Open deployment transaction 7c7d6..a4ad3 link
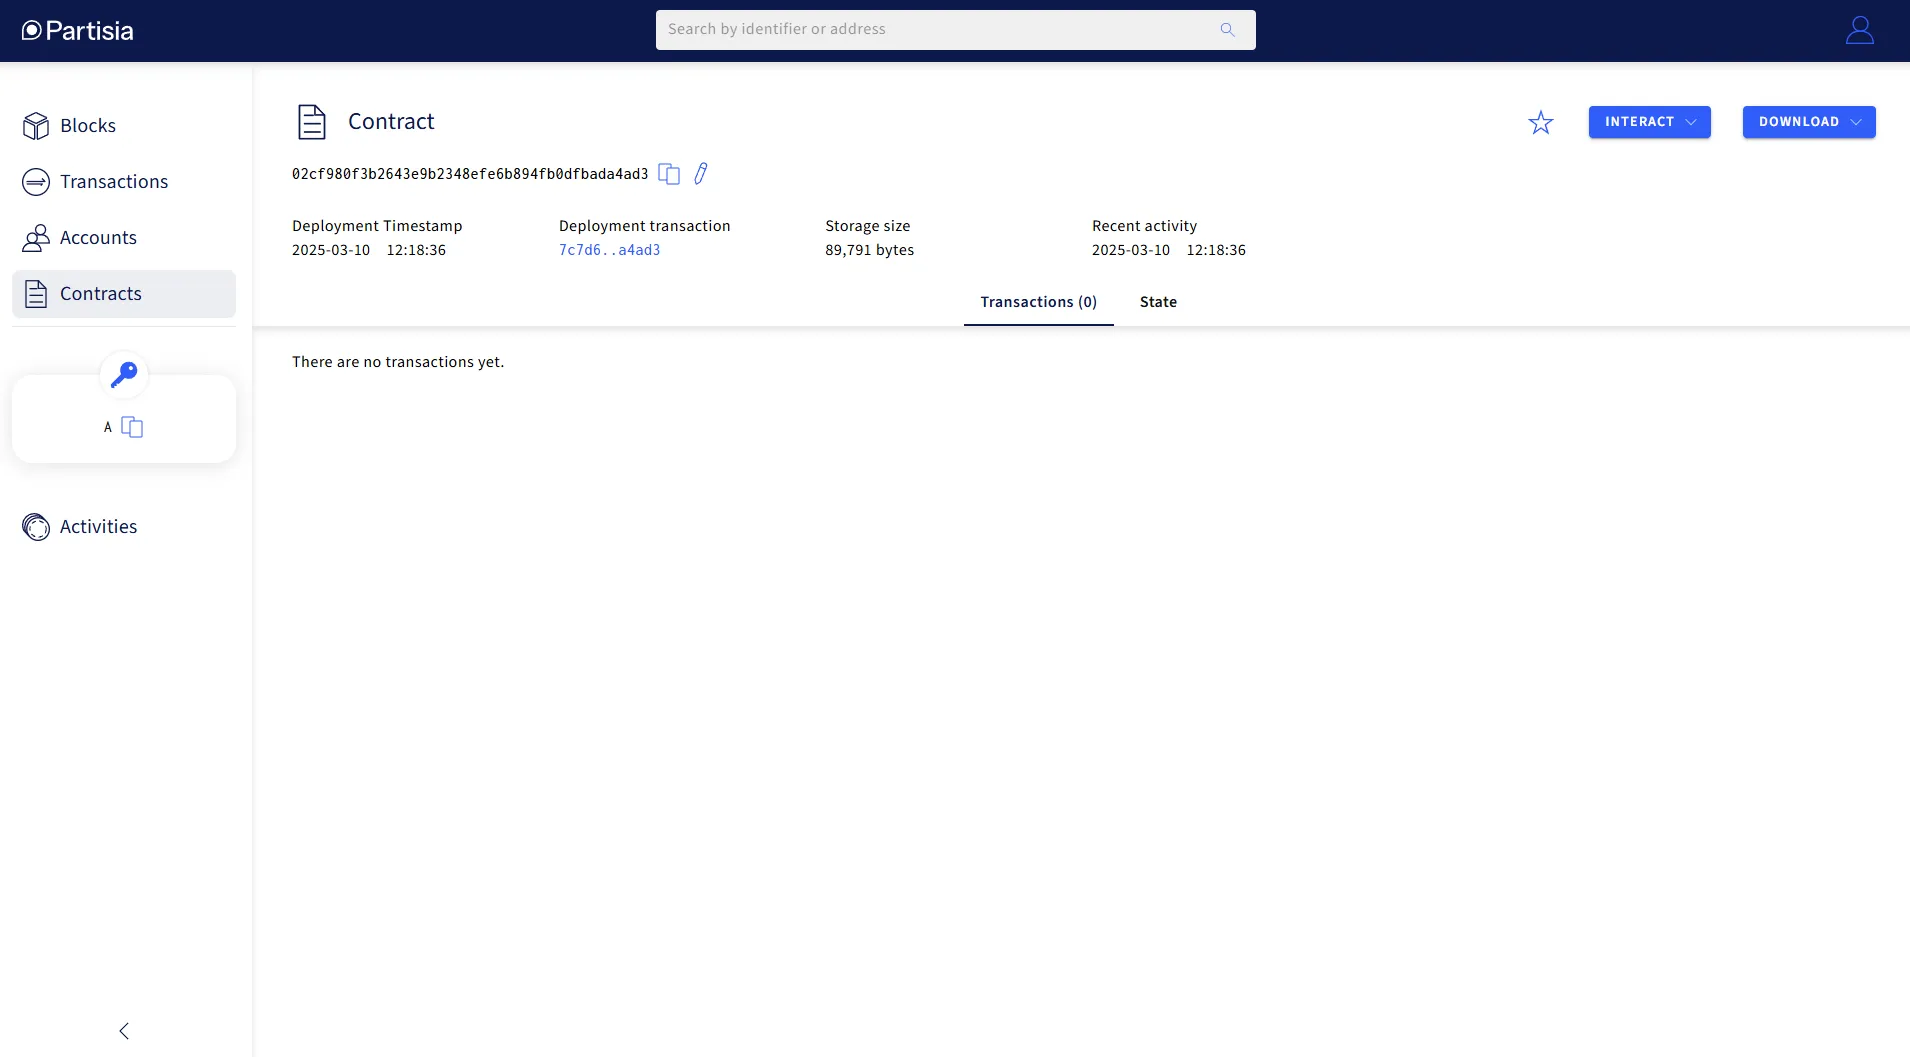This screenshot has height=1057, width=1910. point(610,250)
